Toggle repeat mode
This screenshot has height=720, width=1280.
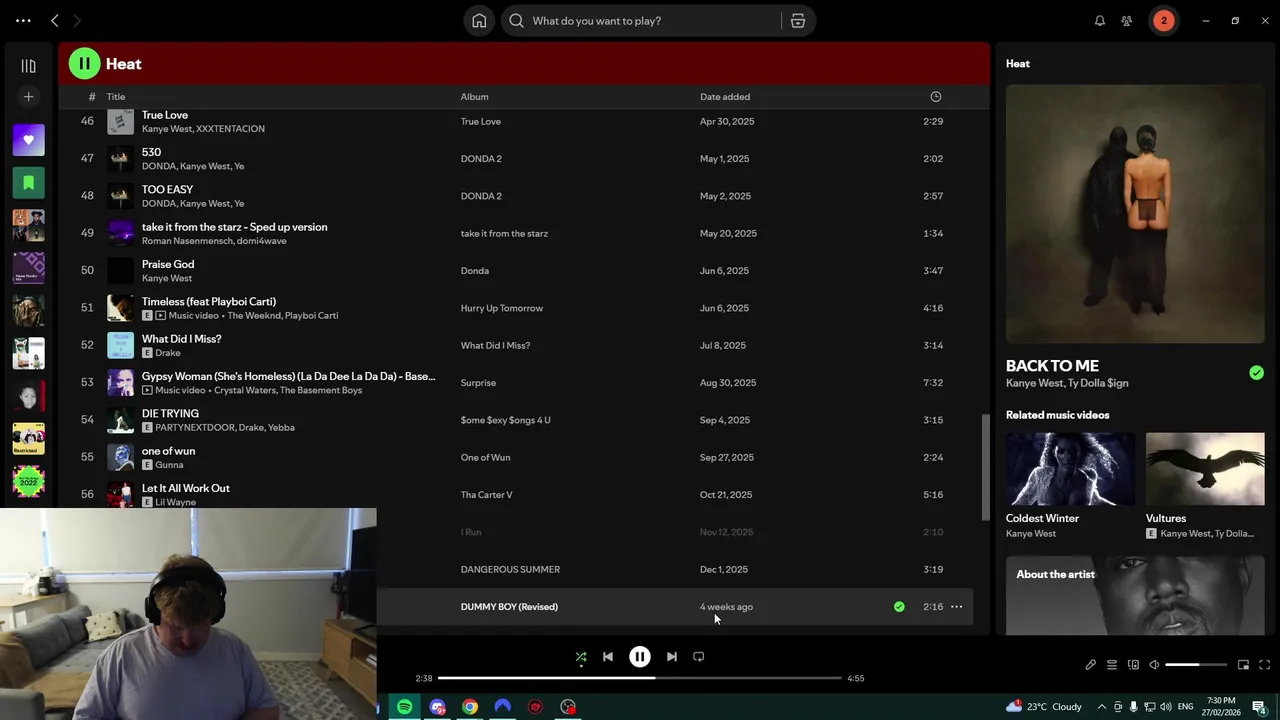coord(699,657)
